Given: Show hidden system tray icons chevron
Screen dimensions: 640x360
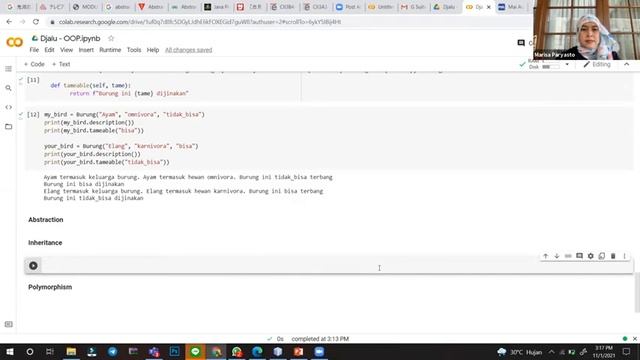Looking at the screenshot, I should [551, 351].
